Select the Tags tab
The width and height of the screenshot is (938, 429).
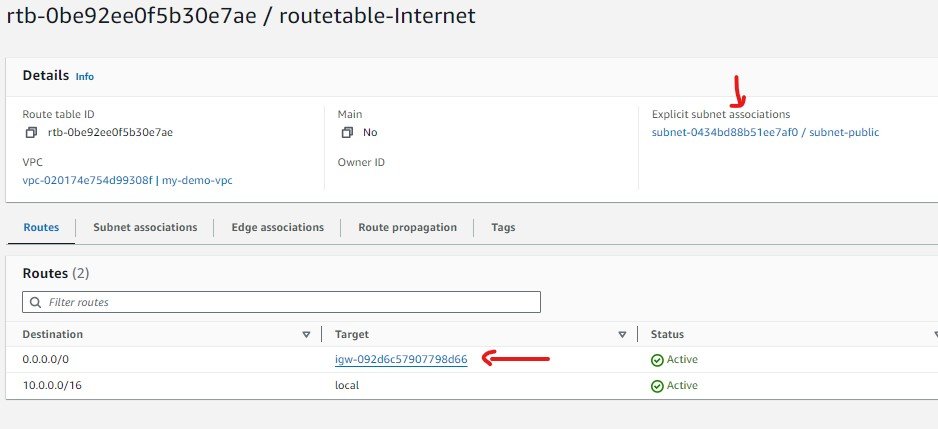point(503,228)
